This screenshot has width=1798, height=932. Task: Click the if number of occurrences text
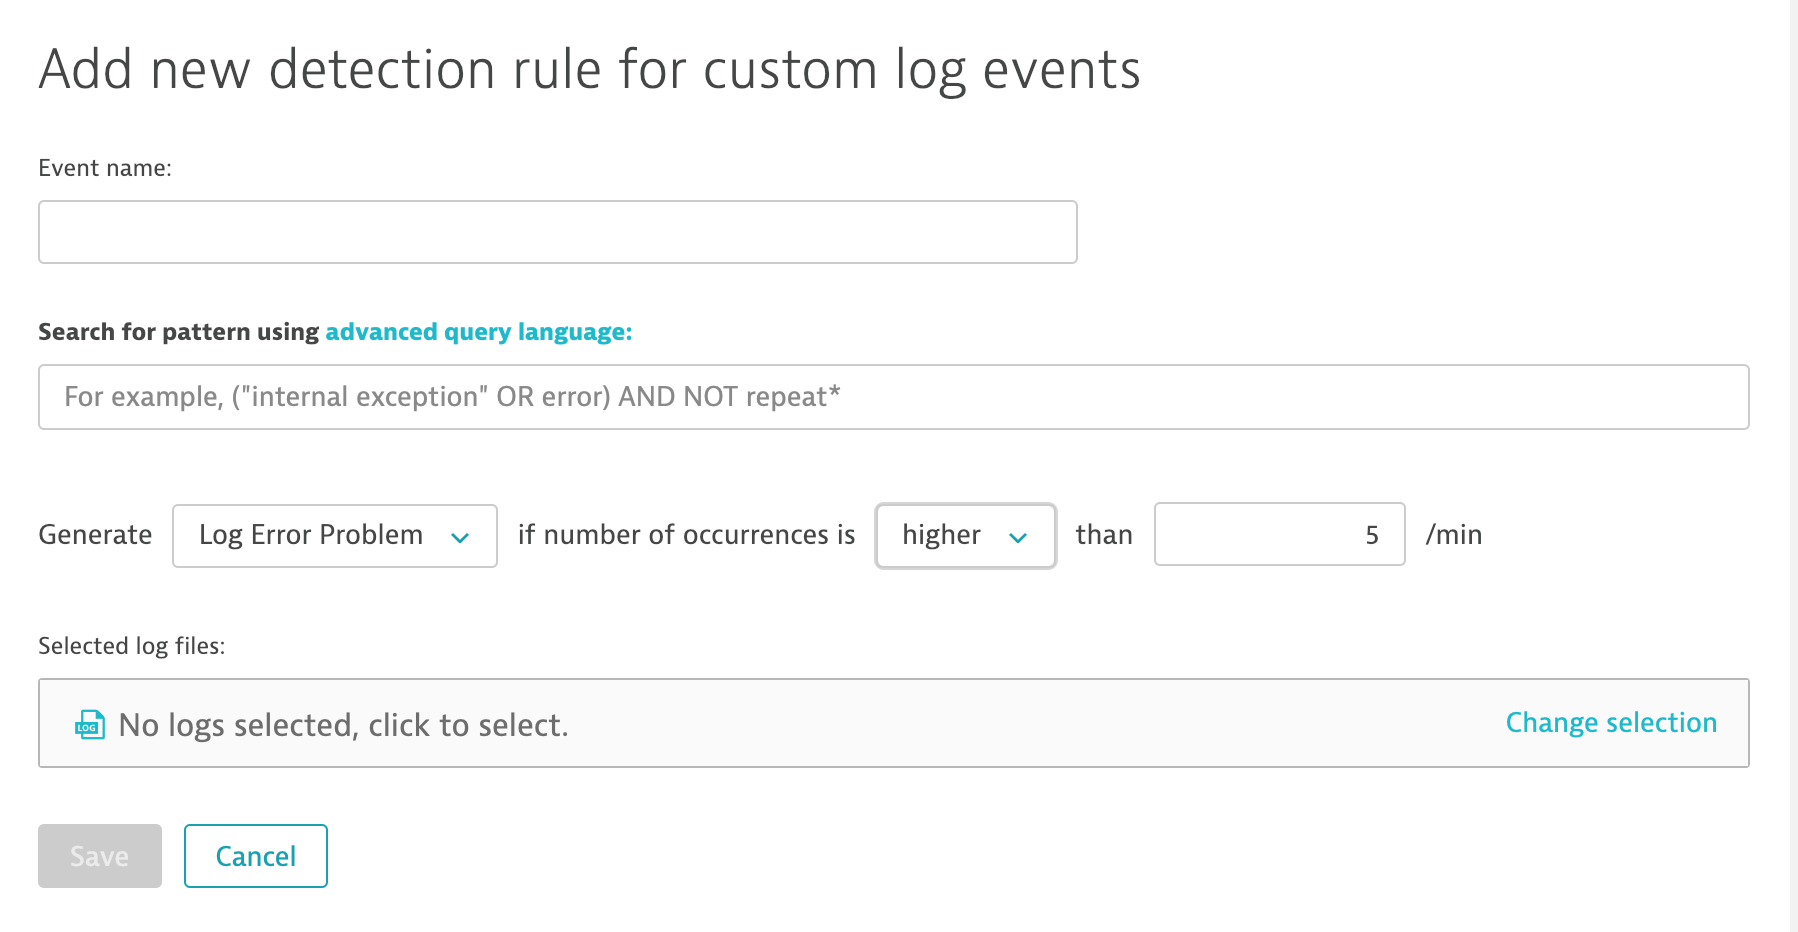[686, 535]
